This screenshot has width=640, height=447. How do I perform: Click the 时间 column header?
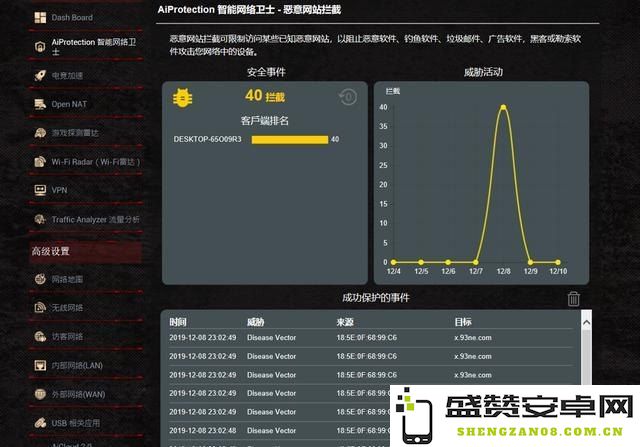[178, 322]
